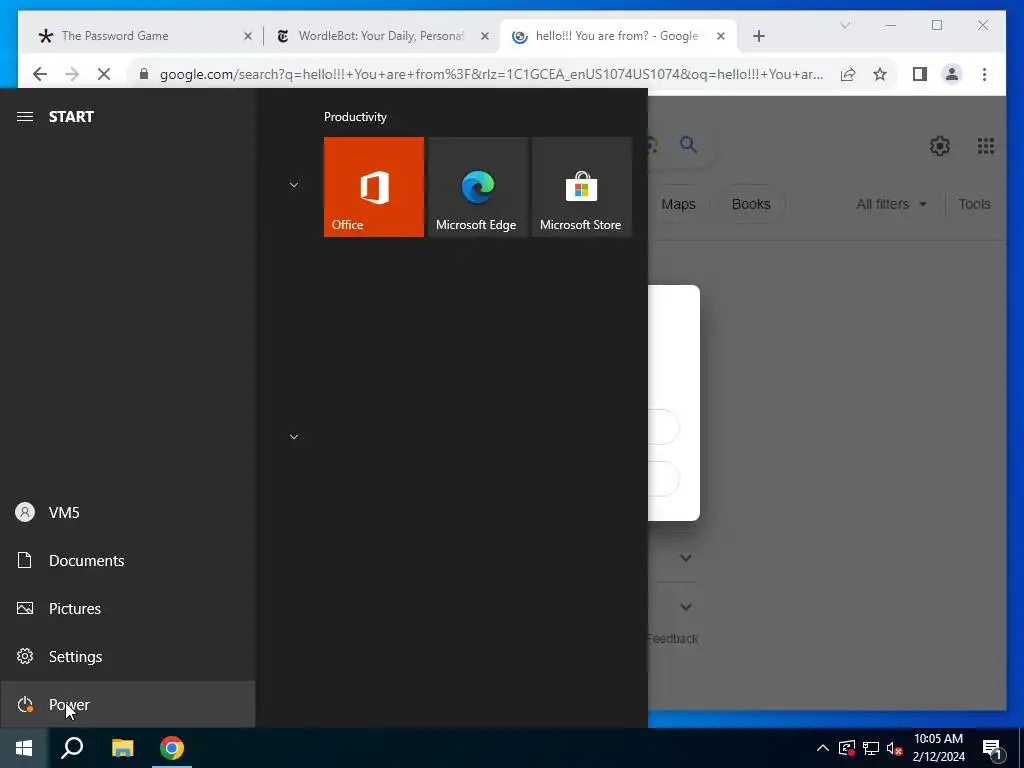This screenshot has width=1024, height=768.
Task: Open taskbar Search
Action: click(72, 748)
